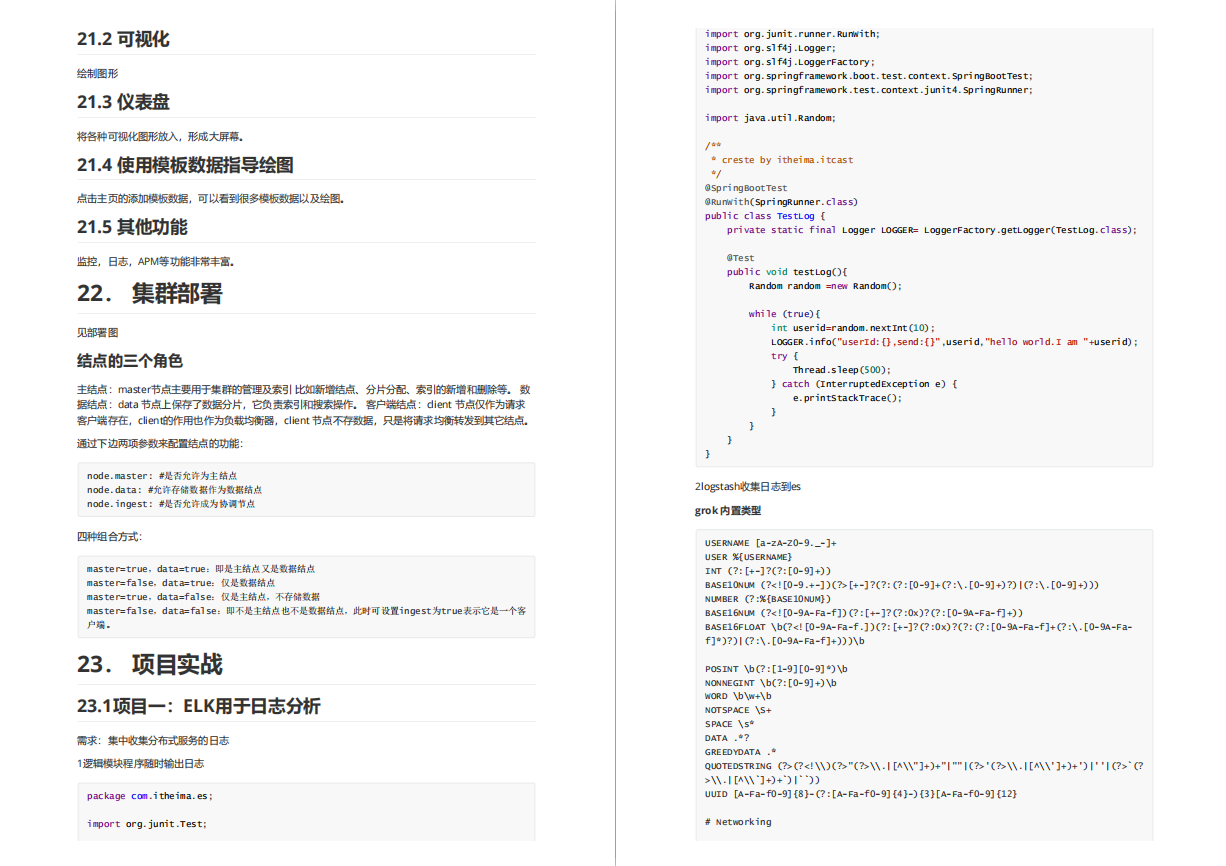
Task: Click the comment "* creste by itheima.itcast"
Action: [x=782, y=160]
